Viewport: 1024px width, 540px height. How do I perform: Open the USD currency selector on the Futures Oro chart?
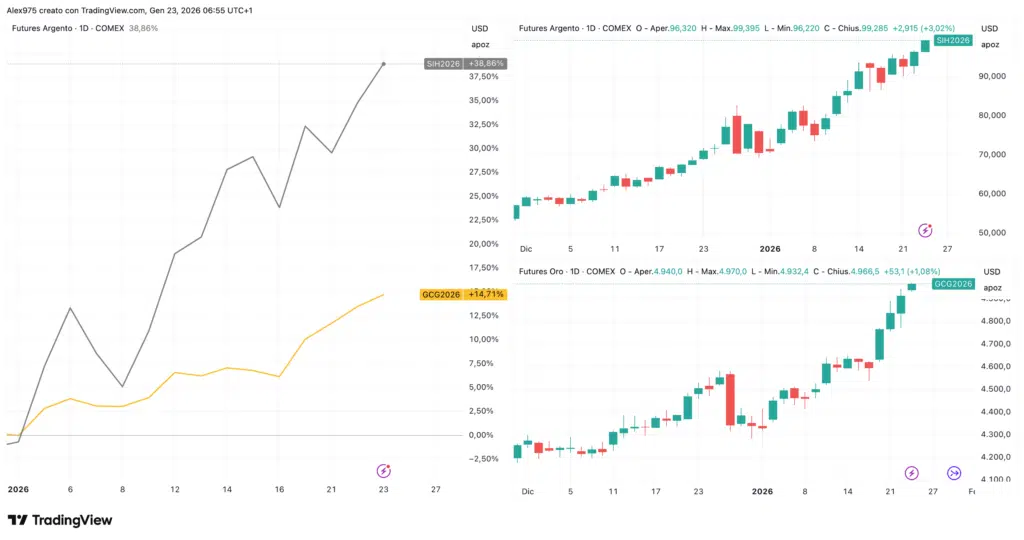click(x=991, y=272)
